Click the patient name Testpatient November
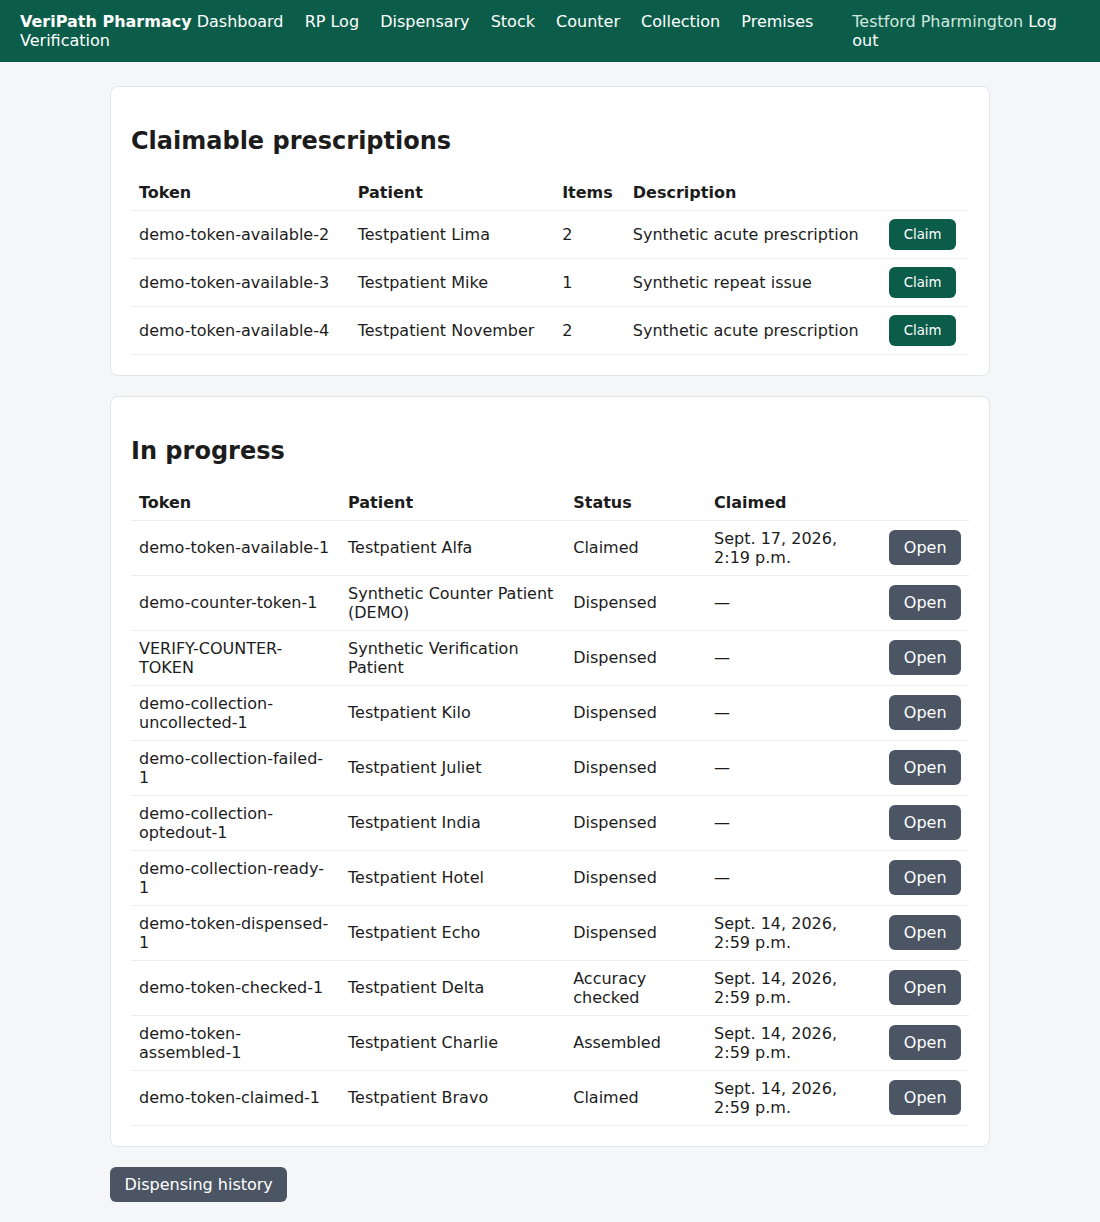The image size is (1100, 1222). pos(446,330)
